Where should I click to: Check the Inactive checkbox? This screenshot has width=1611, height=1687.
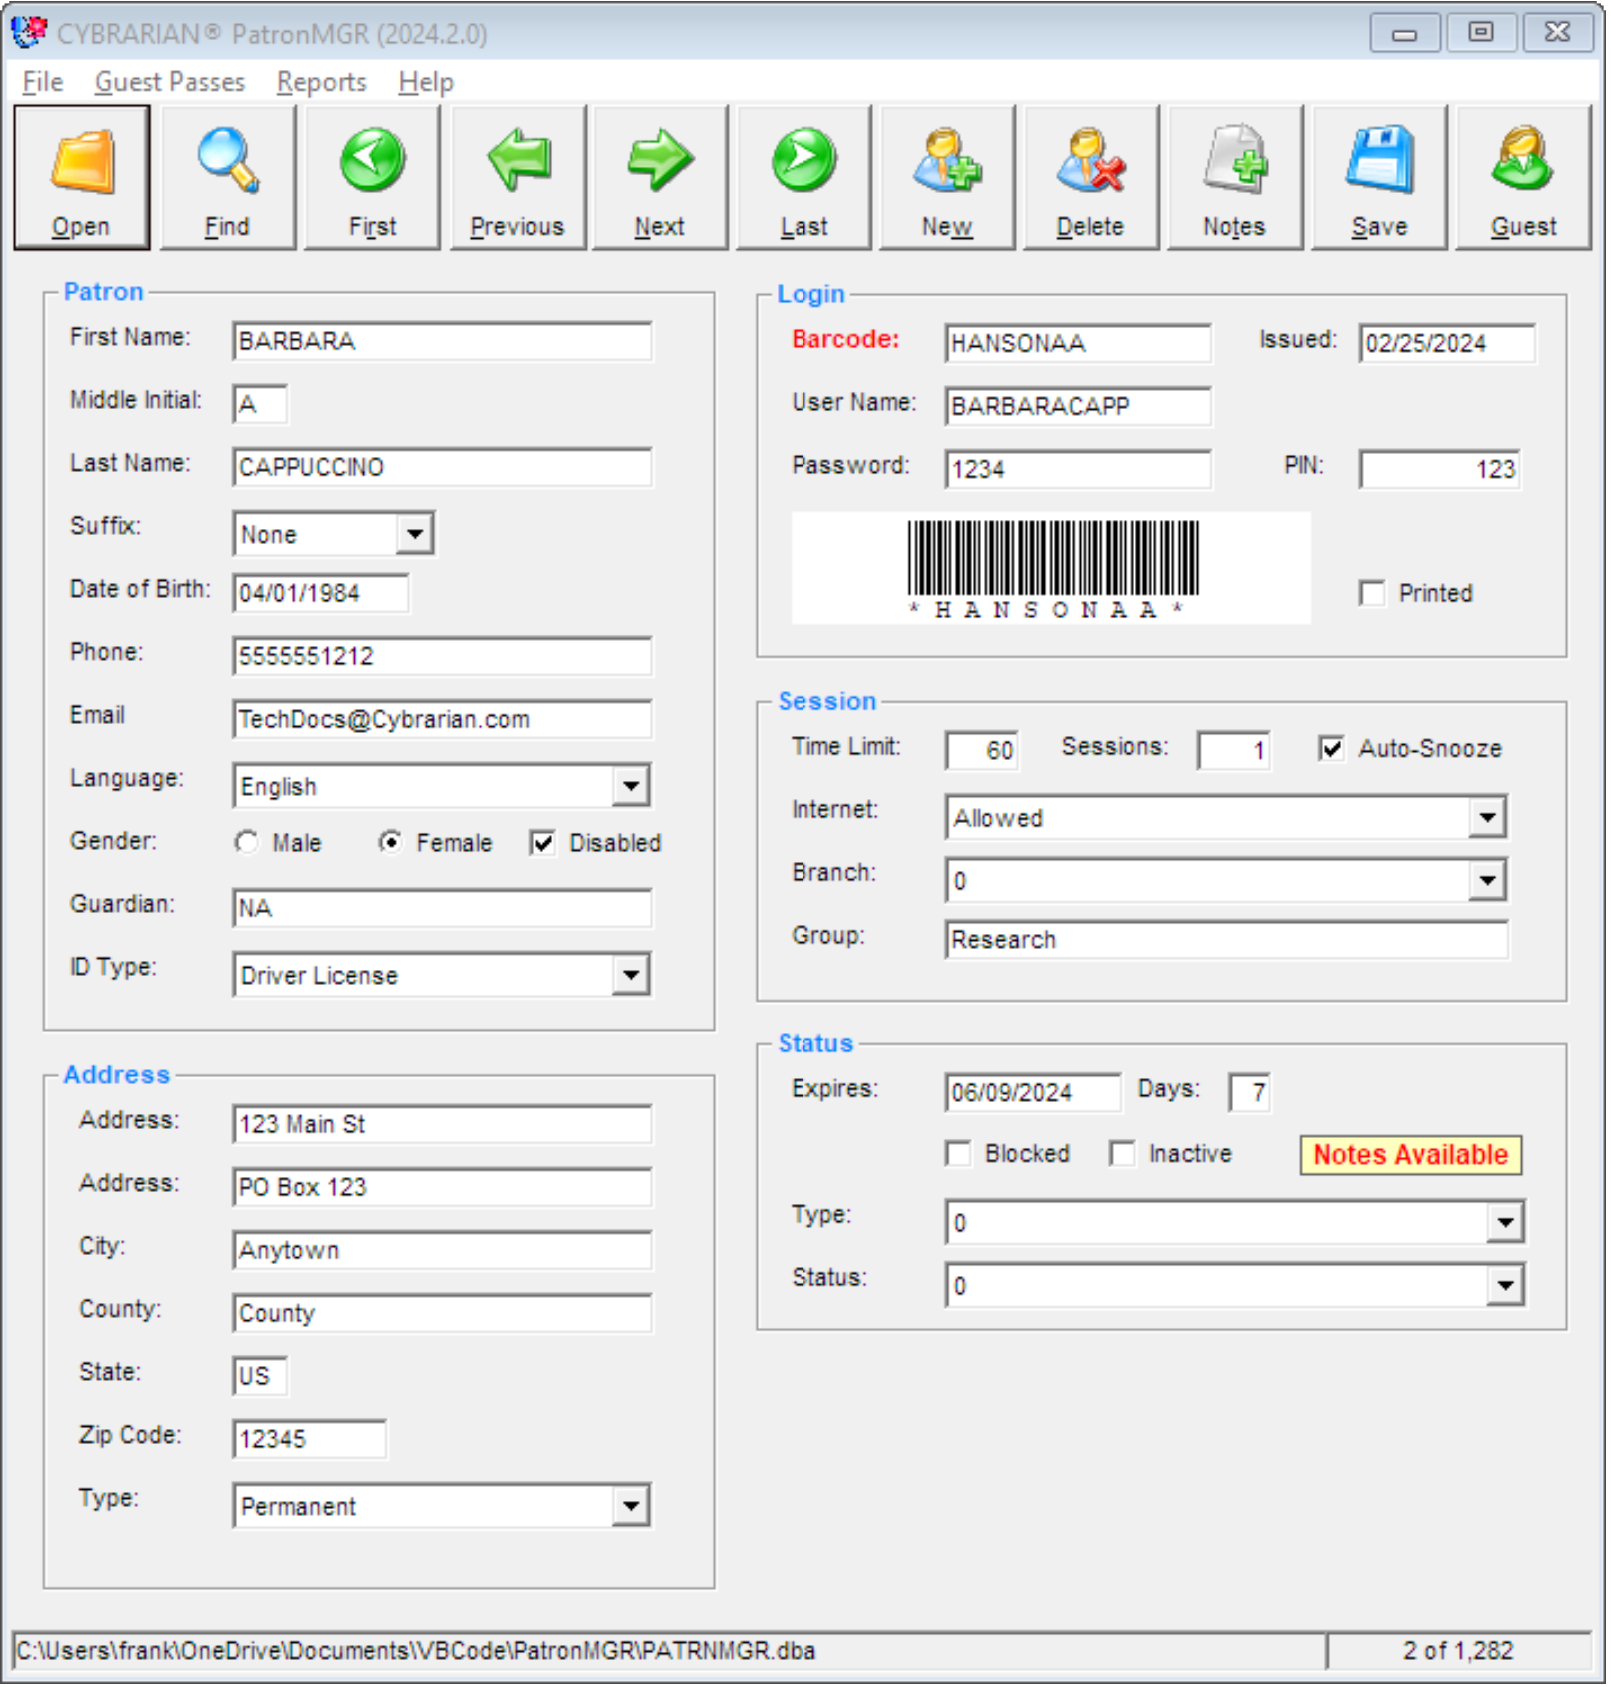pyautogui.click(x=1123, y=1155)
